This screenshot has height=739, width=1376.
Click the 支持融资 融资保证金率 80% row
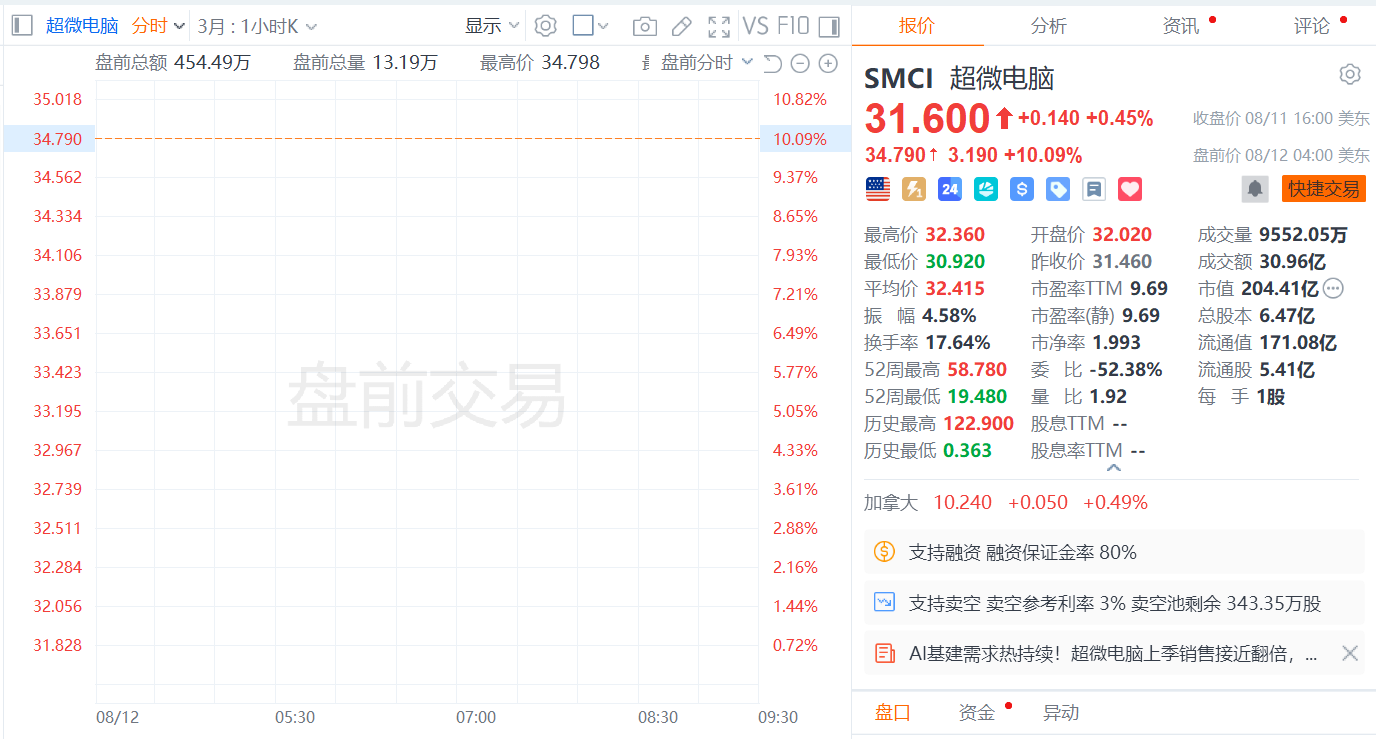[1114, 552]
